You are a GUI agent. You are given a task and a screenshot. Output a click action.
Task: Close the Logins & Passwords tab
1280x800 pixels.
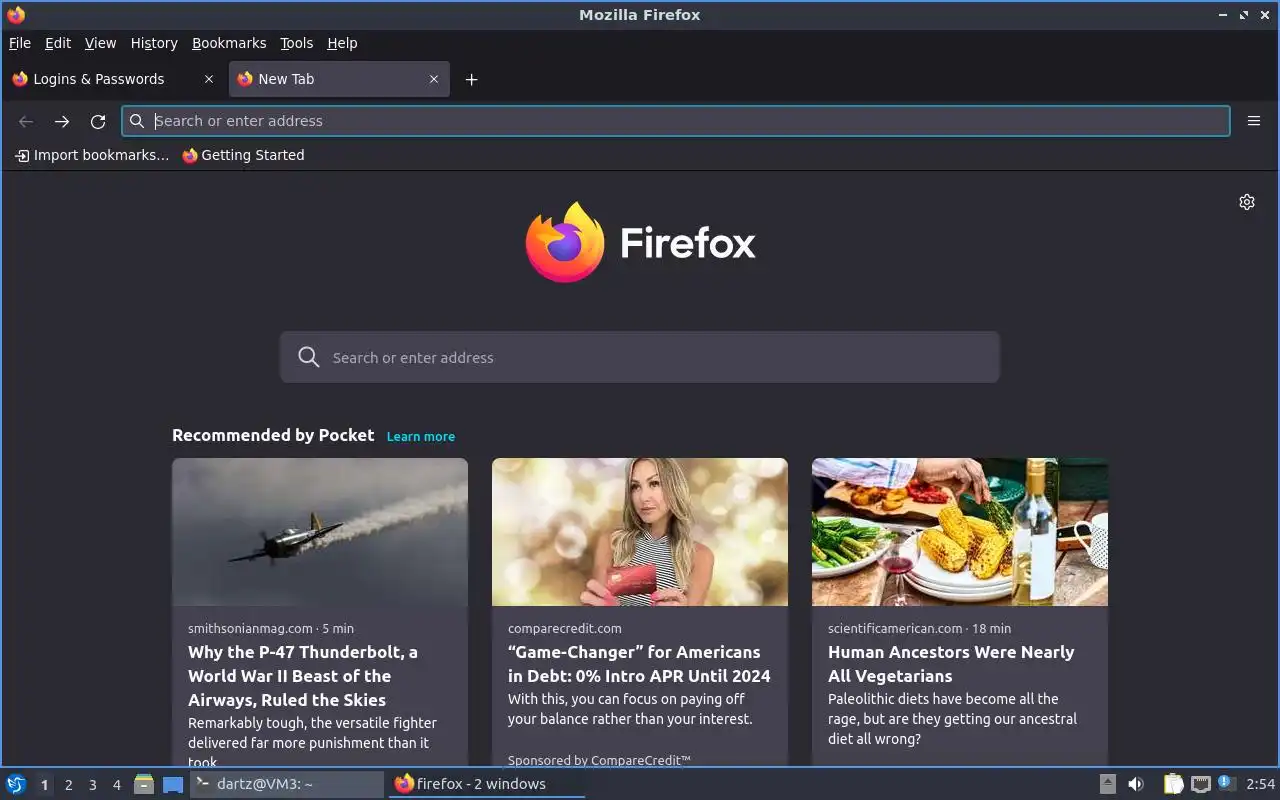[x=209, y=79]
